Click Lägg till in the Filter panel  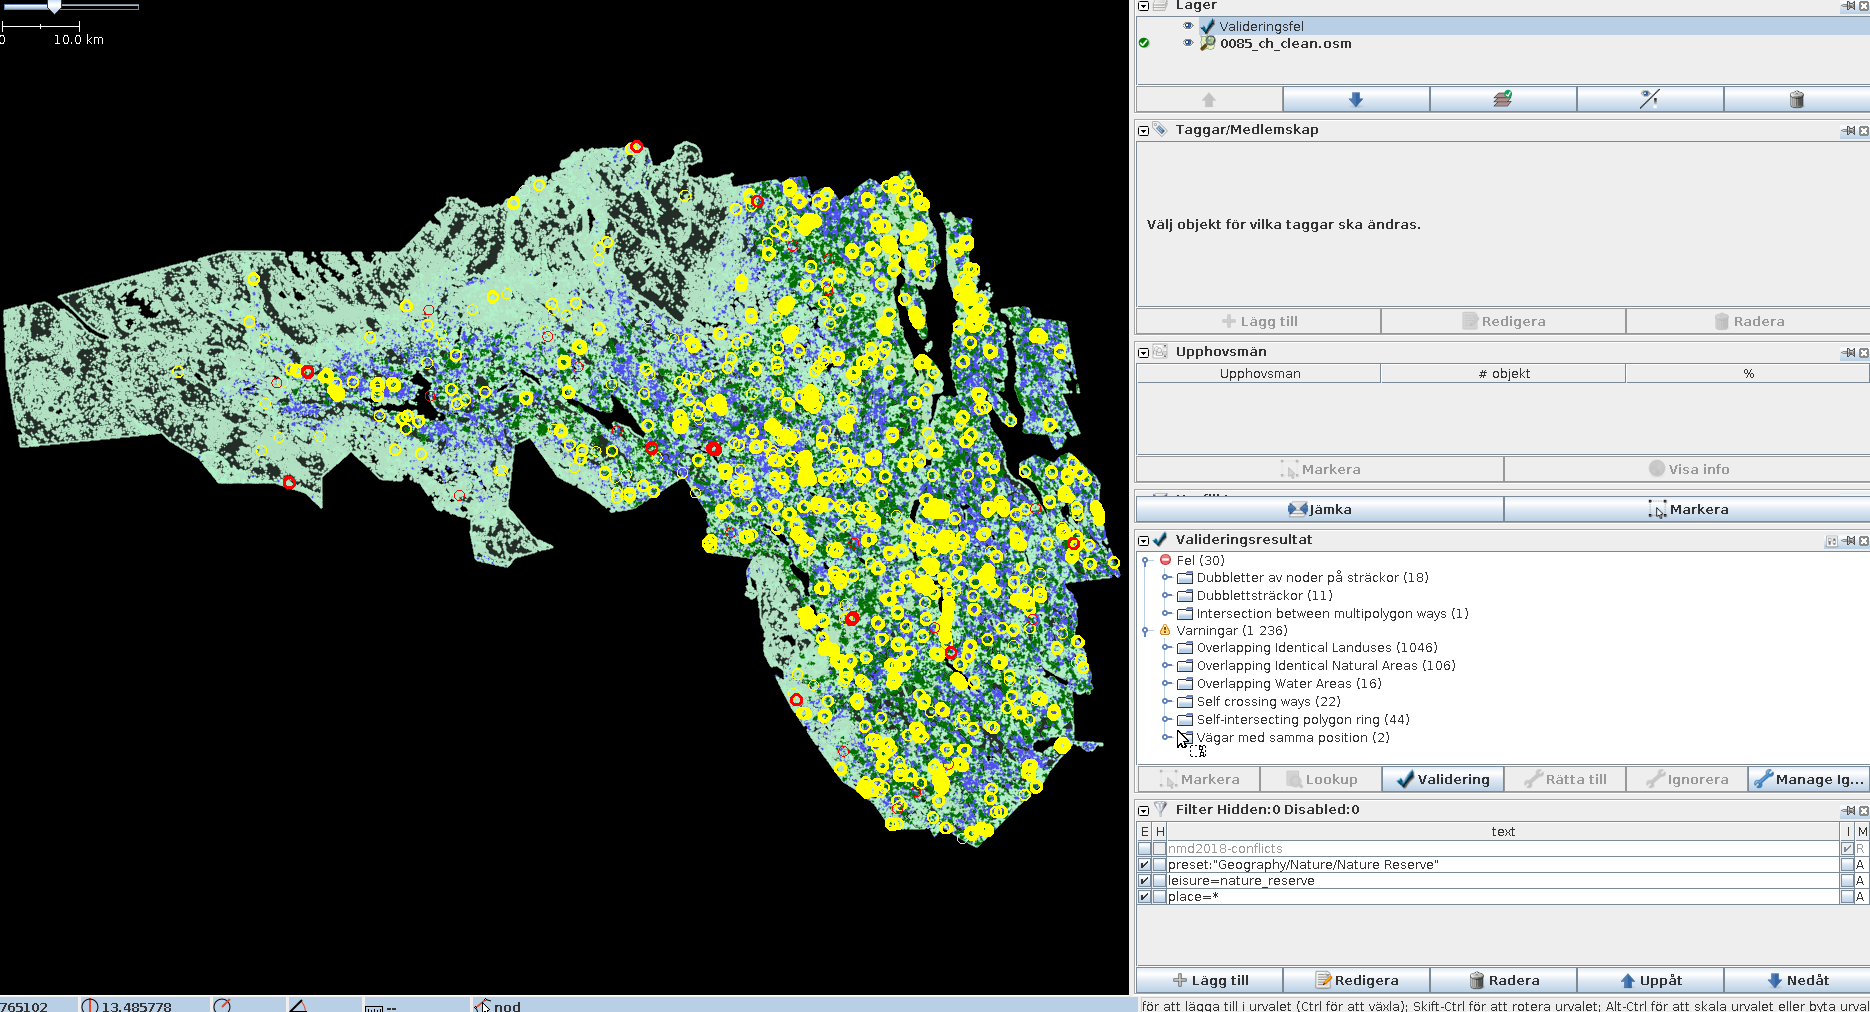coord(1210,980)
